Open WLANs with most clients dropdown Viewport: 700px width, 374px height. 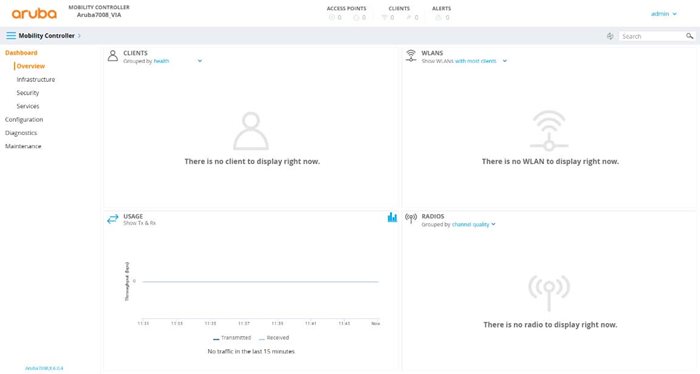pos(481,61)
